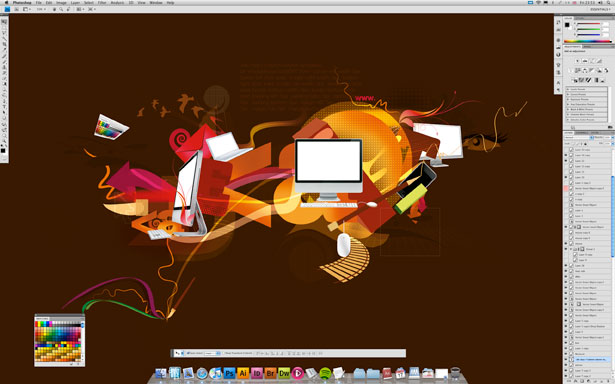
Task: Select the Move tool in the Tools panel
Action: [x=4, y=22]
